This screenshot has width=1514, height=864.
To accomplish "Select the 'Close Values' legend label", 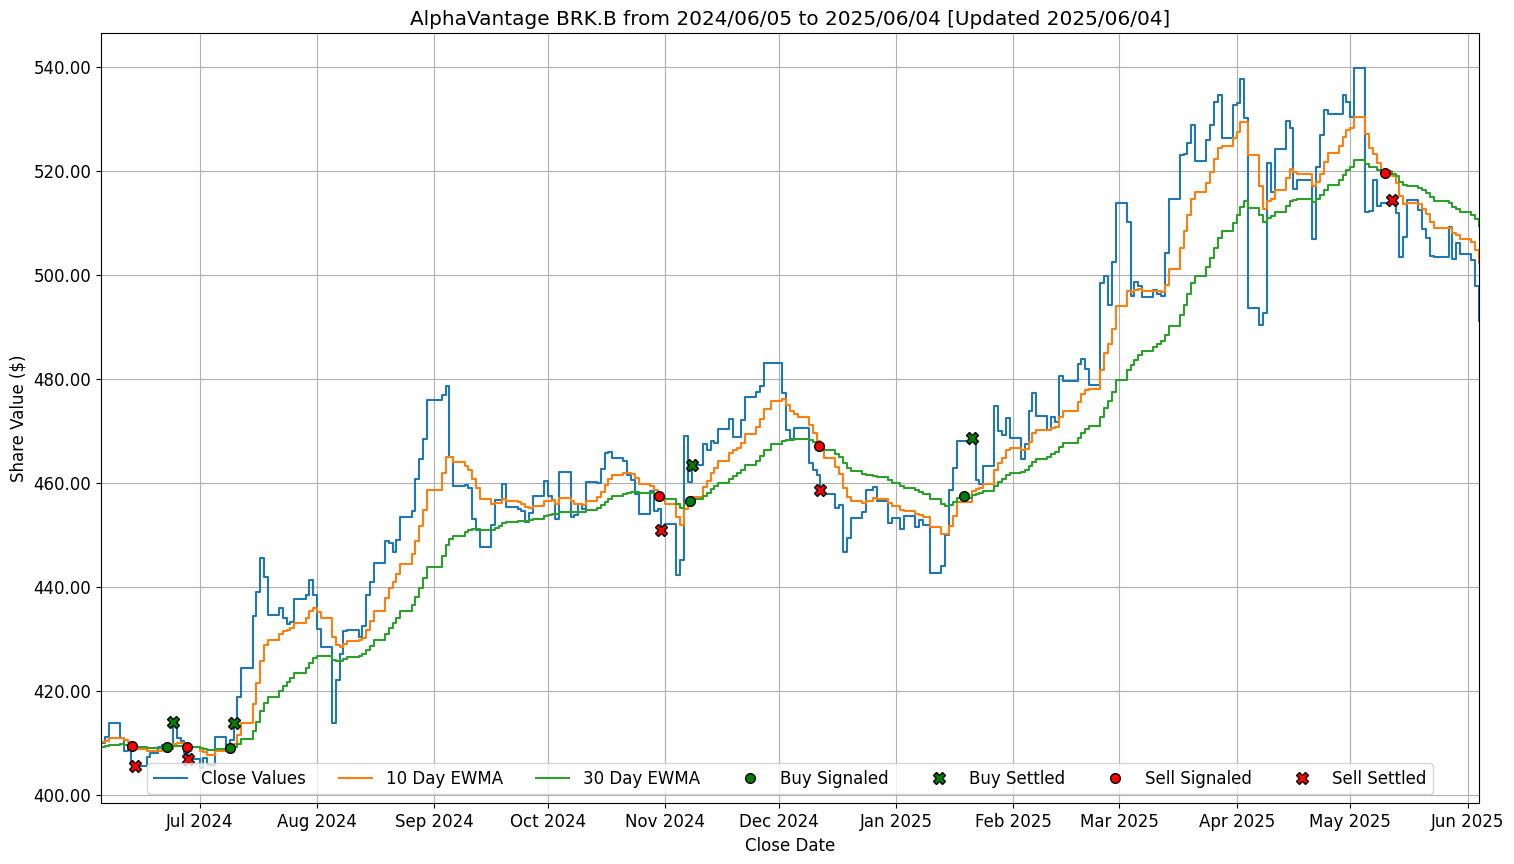I will tap(253, 778).
